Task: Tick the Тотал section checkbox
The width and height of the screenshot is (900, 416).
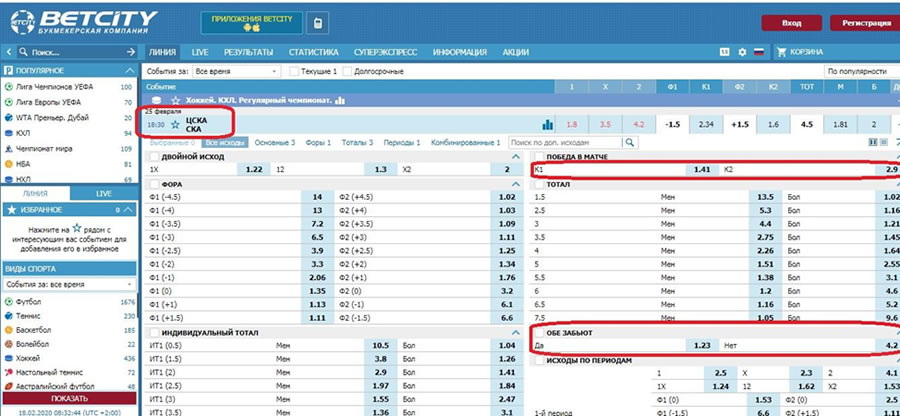Action: [x=538, y=184]
